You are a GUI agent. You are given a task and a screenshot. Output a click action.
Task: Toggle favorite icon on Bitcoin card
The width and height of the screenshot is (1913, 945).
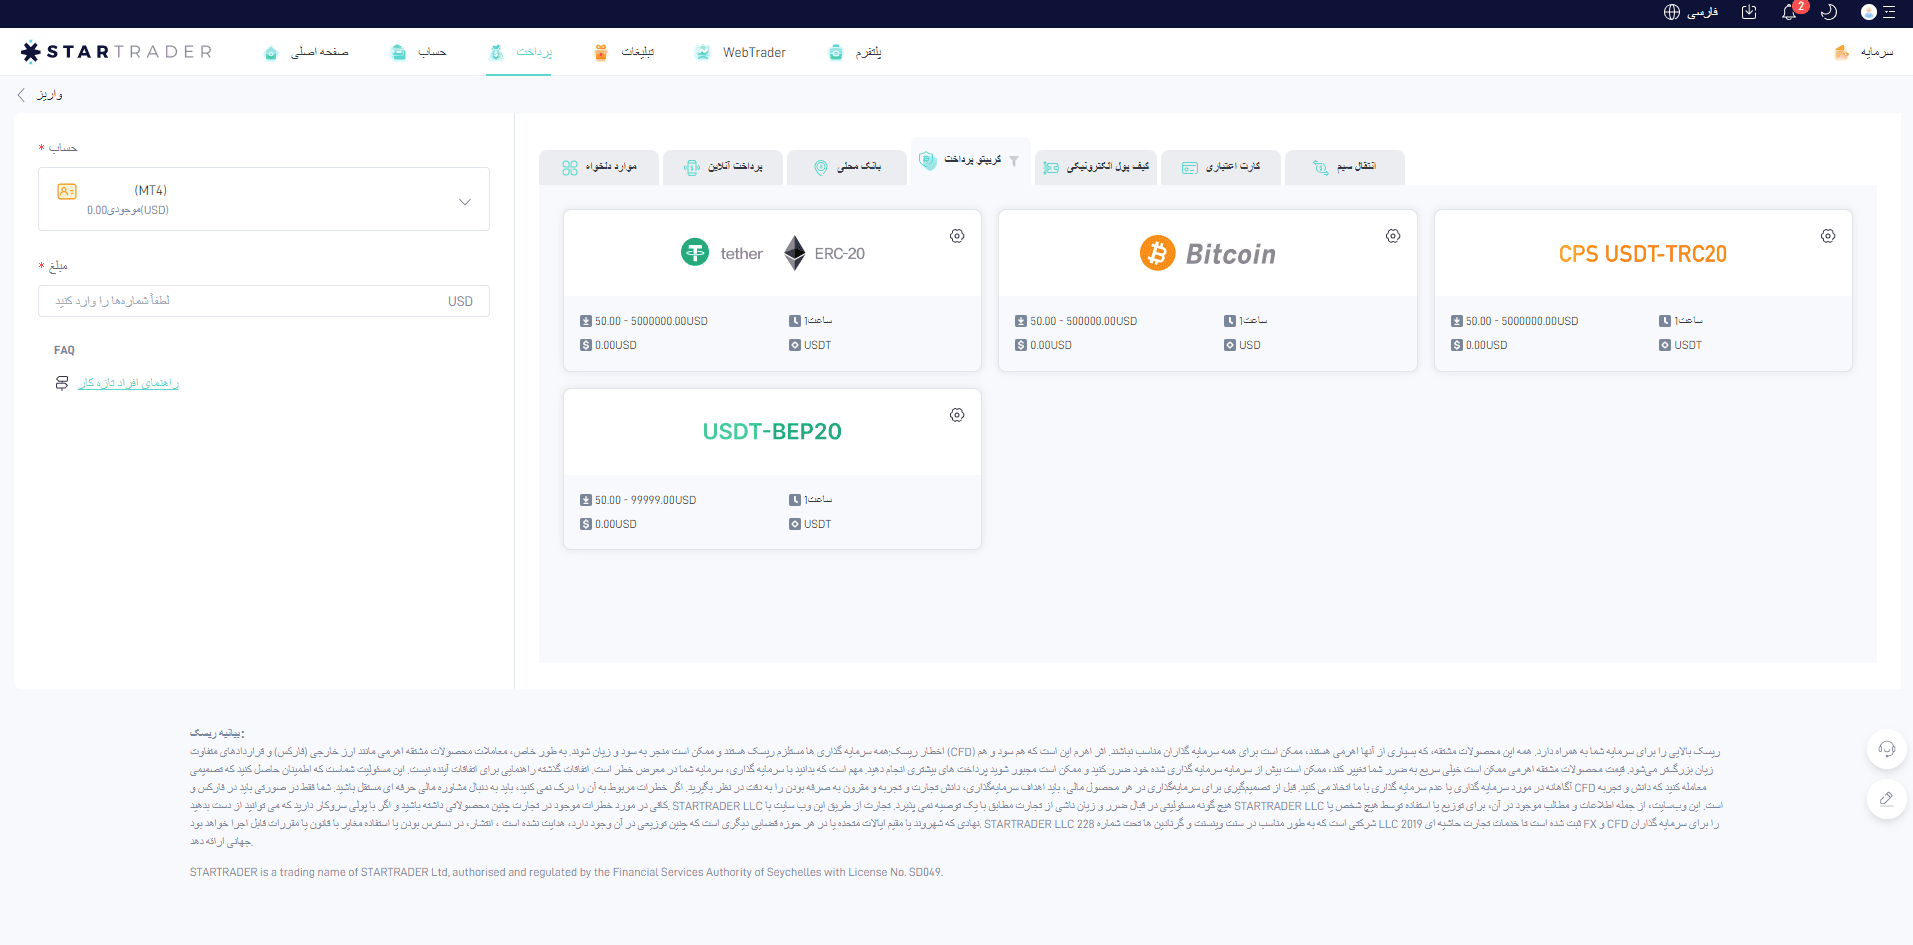pos(1393,236)
